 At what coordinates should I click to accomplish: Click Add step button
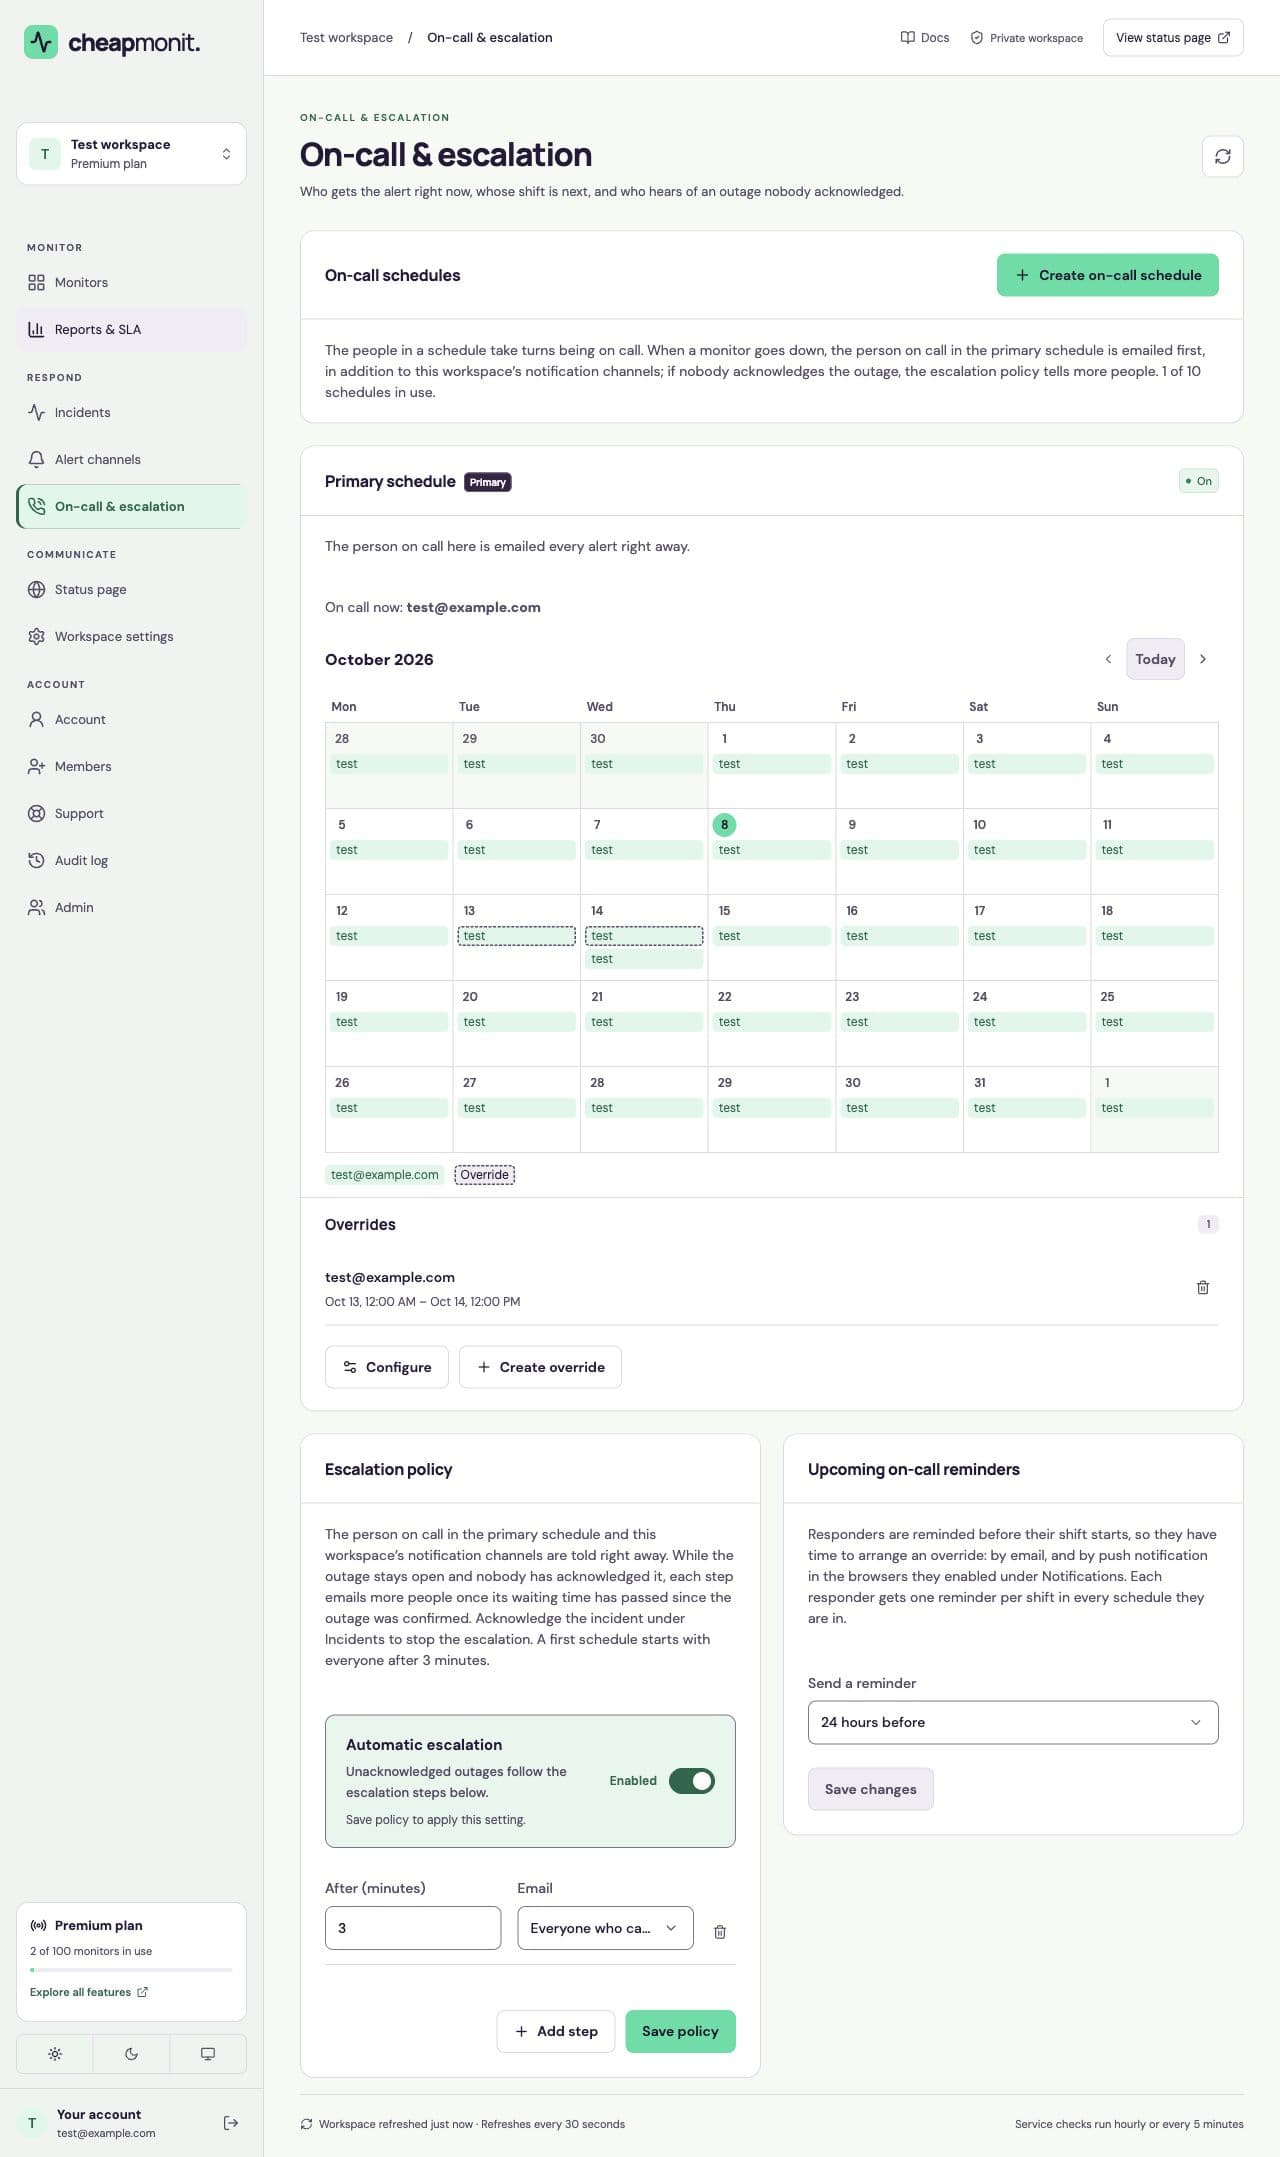(x=556, y=2031)
